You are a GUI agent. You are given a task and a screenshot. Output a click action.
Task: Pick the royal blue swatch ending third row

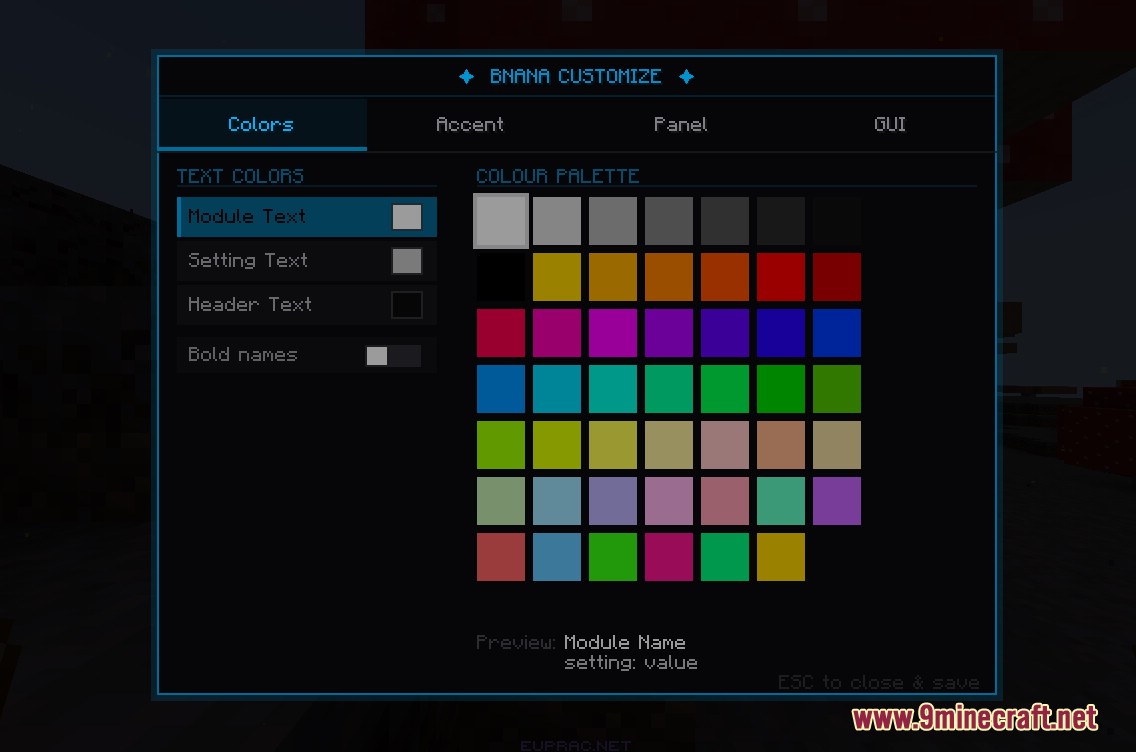(837, 333)
